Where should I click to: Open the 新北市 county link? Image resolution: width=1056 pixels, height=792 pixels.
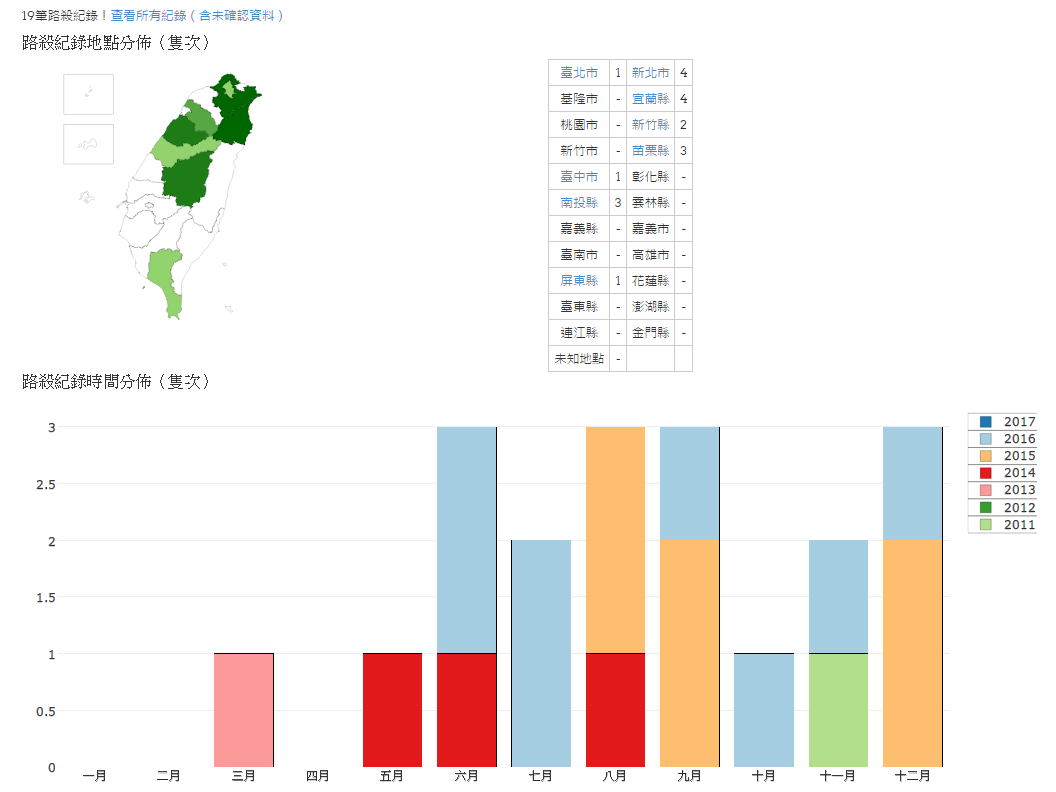(650, 73)
